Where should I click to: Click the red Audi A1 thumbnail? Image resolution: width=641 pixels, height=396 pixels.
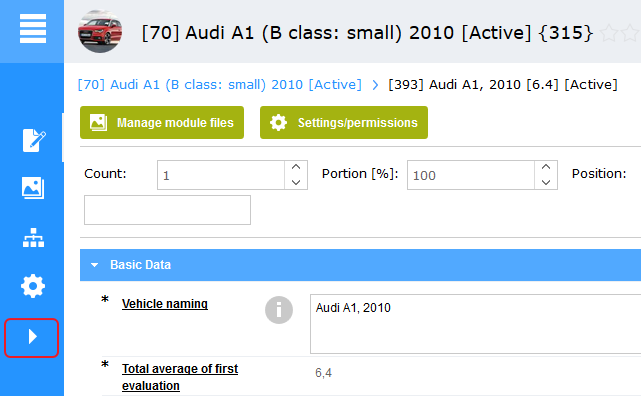pos(100,31)
